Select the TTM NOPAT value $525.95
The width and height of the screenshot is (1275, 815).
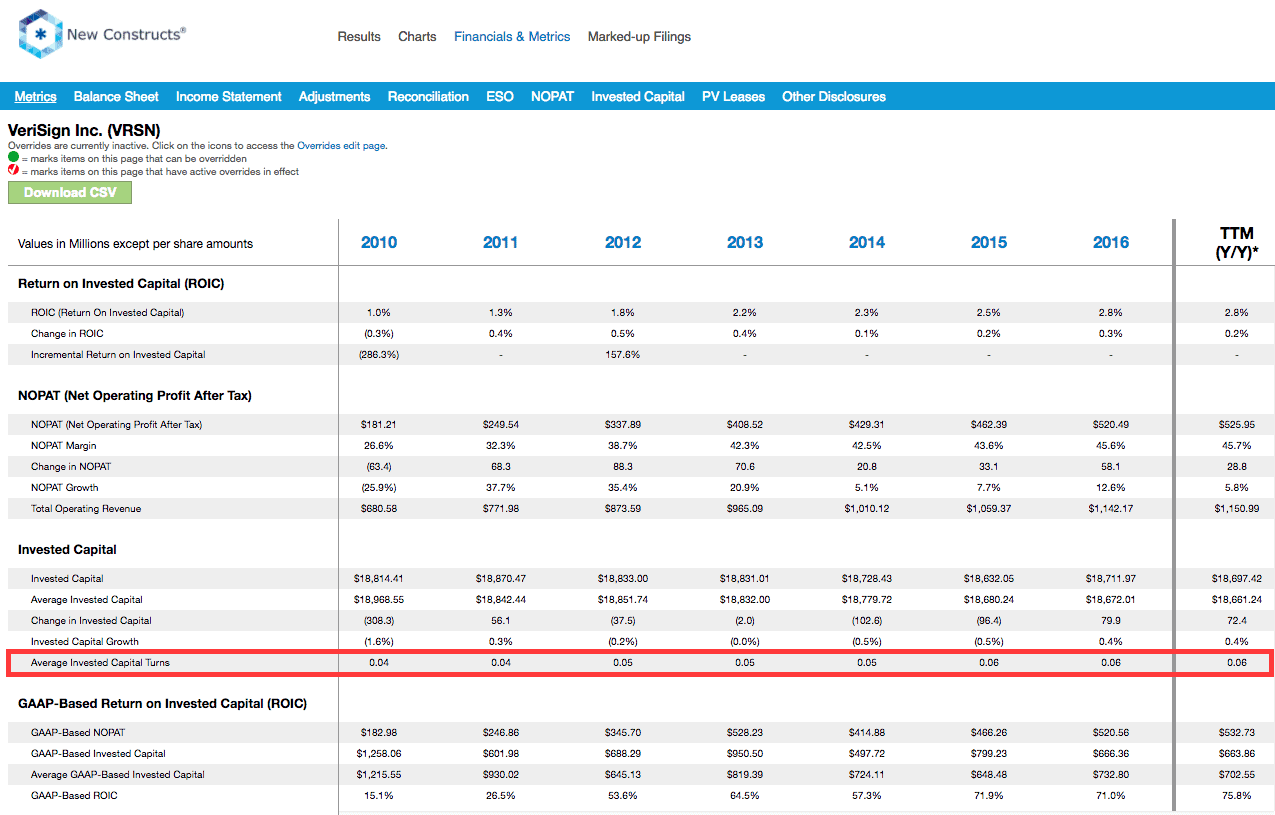pyautogui.click(x=1235, y=425)
